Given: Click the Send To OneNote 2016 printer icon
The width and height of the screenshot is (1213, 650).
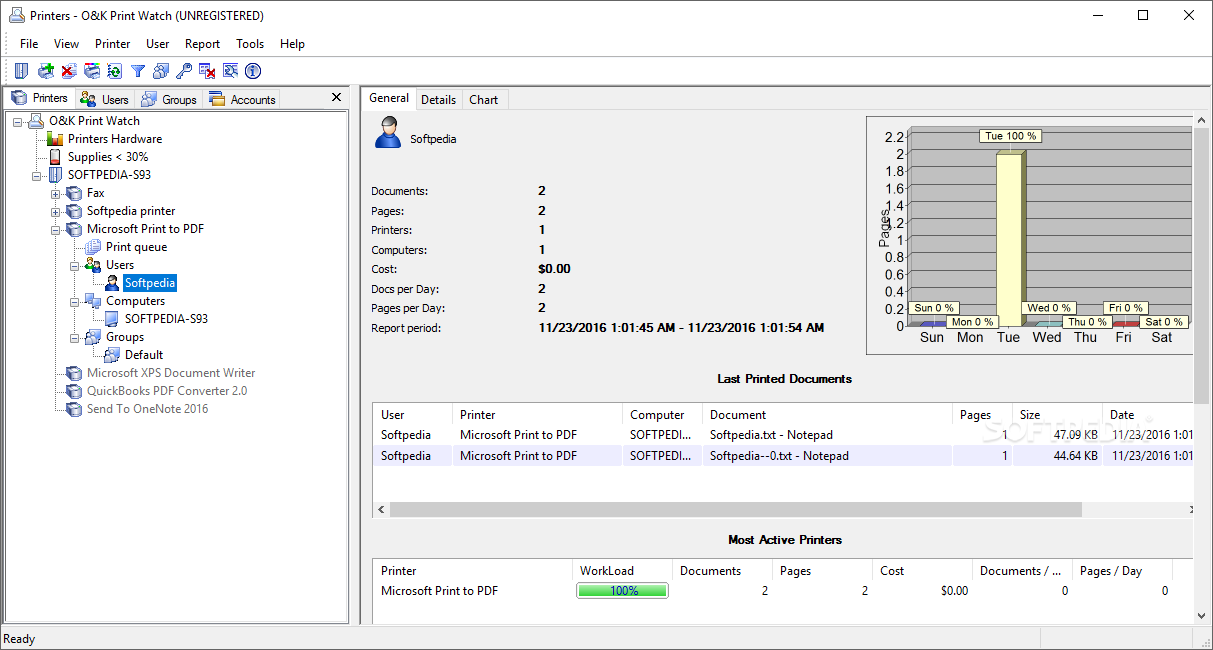Looking at the screenshot, I should (74, 409).
